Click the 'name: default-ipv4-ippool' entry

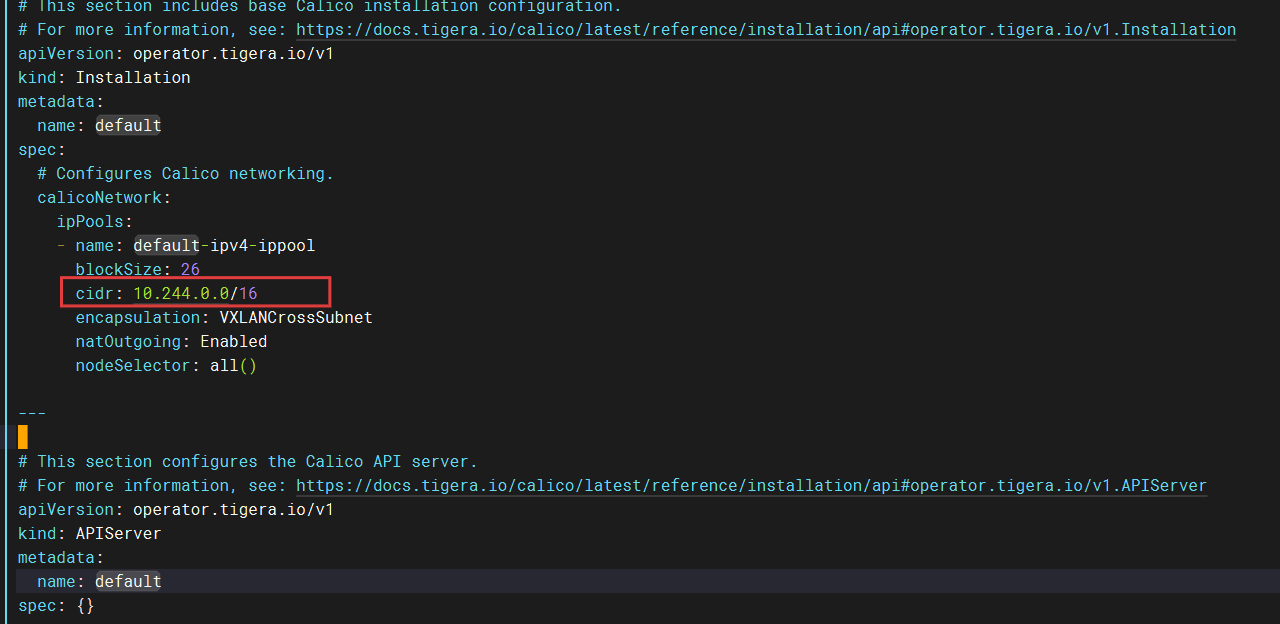coord(195,245)
